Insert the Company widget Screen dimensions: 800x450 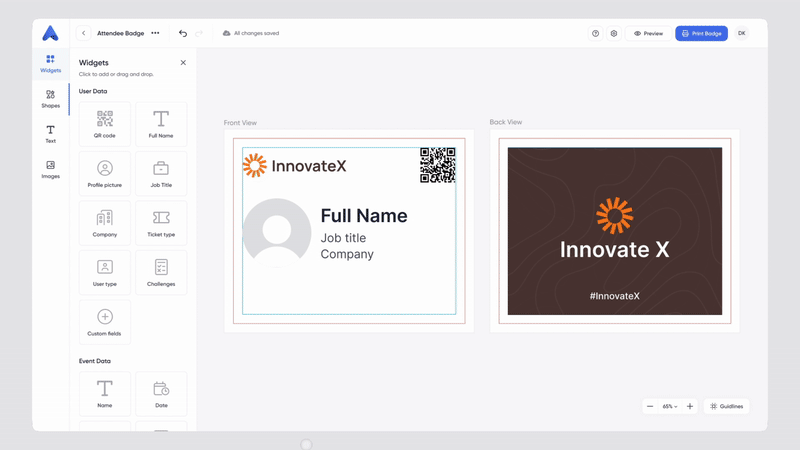pyautogui.click(x=105, y=223)
